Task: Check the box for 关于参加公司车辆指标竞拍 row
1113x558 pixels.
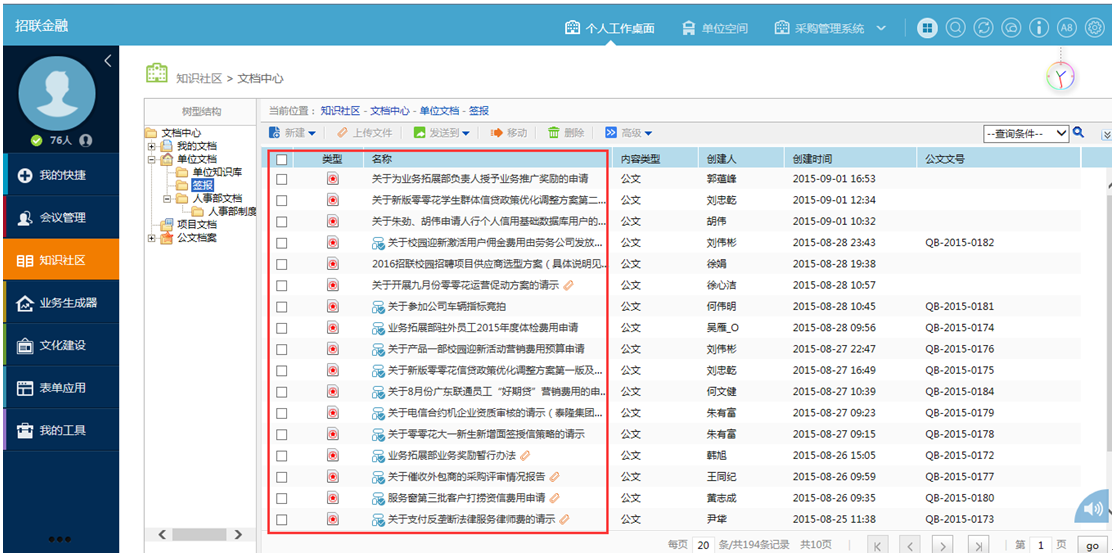Action: tap(282, 307)
